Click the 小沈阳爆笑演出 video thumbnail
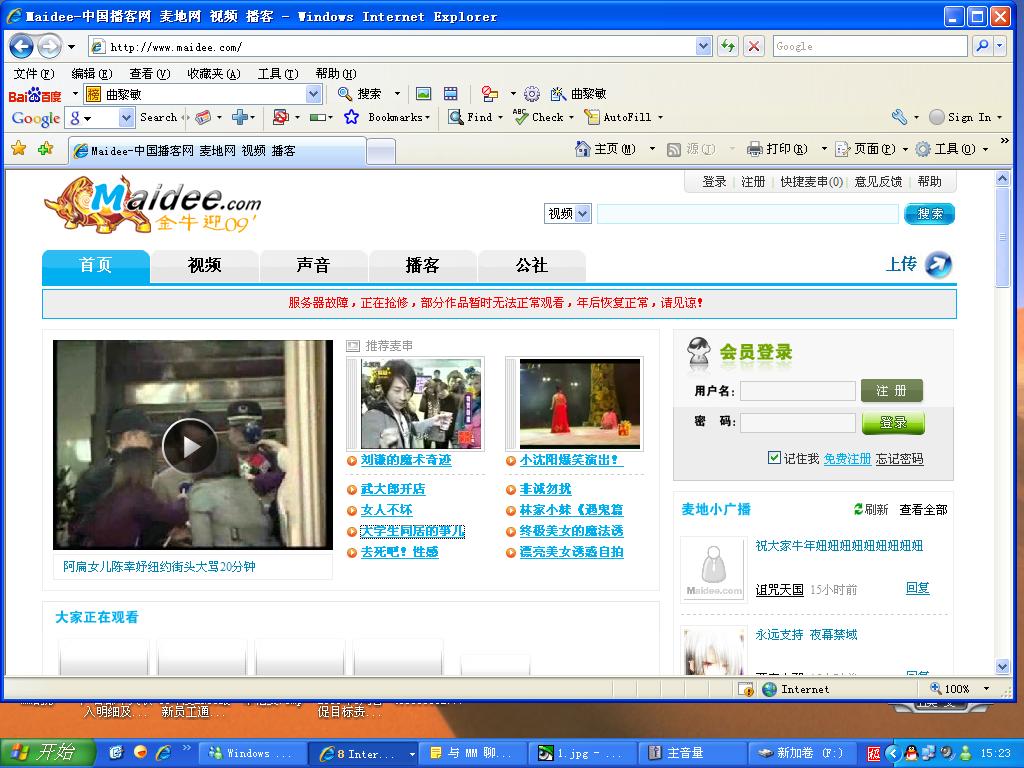The height and width of the screenshot is (768, 1024). [579, 403]
